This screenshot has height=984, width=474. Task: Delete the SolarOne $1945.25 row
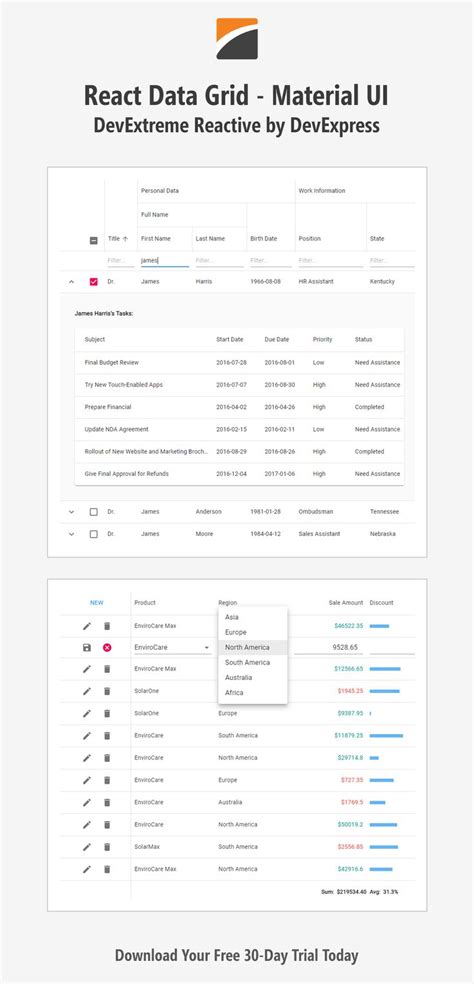coord(107,691)
